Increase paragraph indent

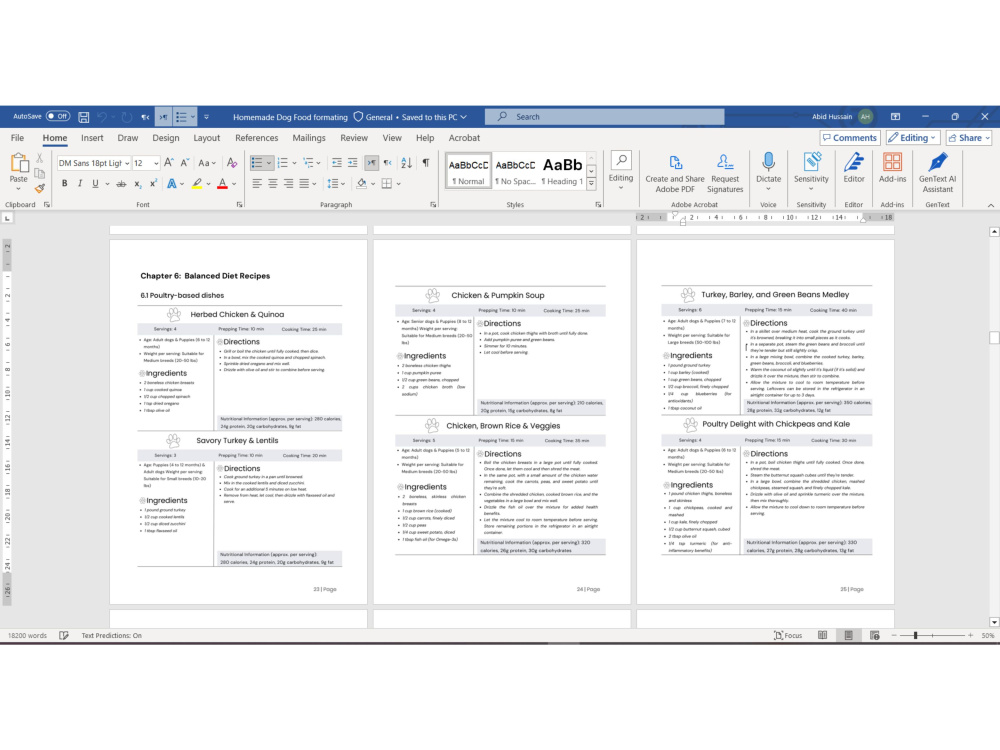click(353, 163)
